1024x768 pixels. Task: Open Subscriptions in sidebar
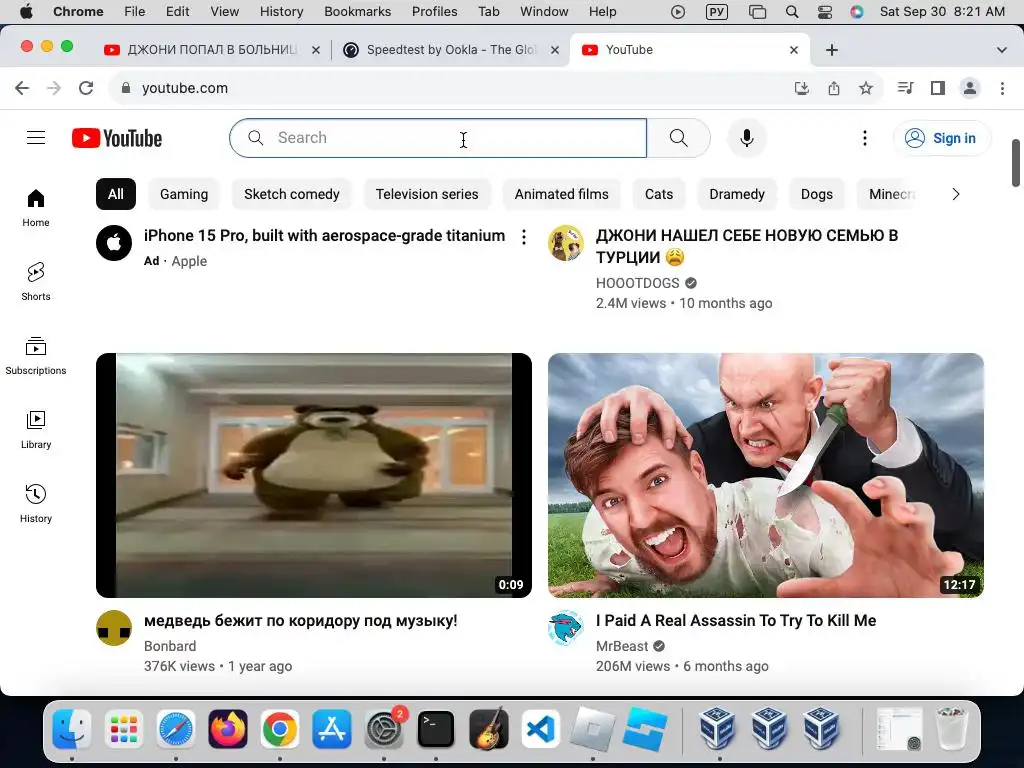(36, 356)
